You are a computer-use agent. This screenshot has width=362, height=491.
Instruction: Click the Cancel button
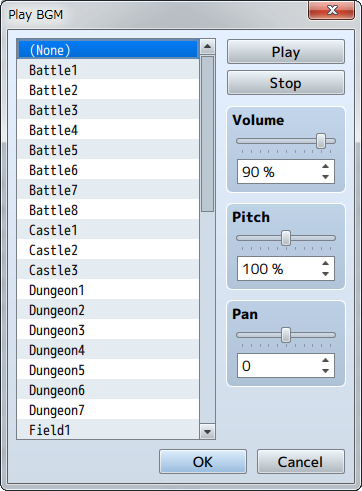[300, 462]
